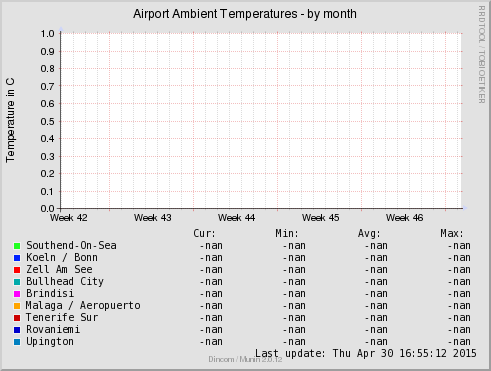Click the Last update timestamp text
This screenshot has height=371, width=491.
pyautogui.click(x=366, y=353)
